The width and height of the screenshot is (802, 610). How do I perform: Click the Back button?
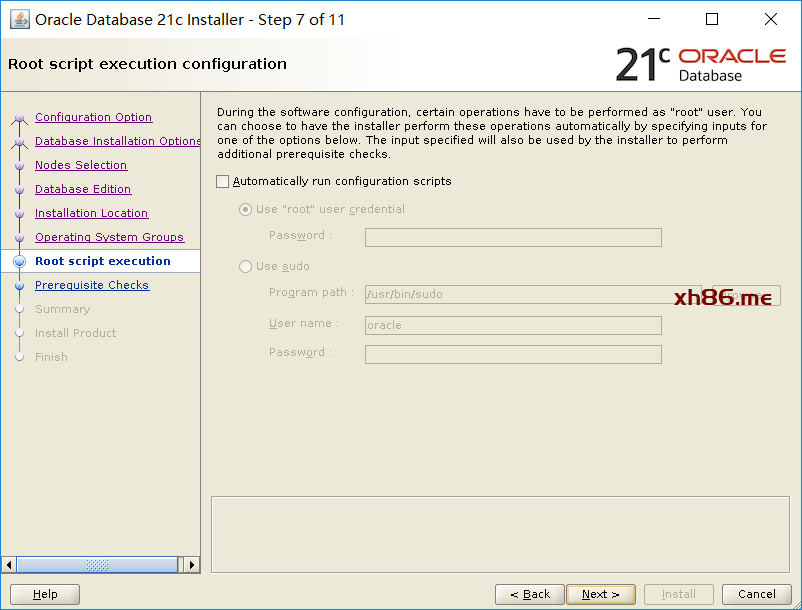point(530,594)
